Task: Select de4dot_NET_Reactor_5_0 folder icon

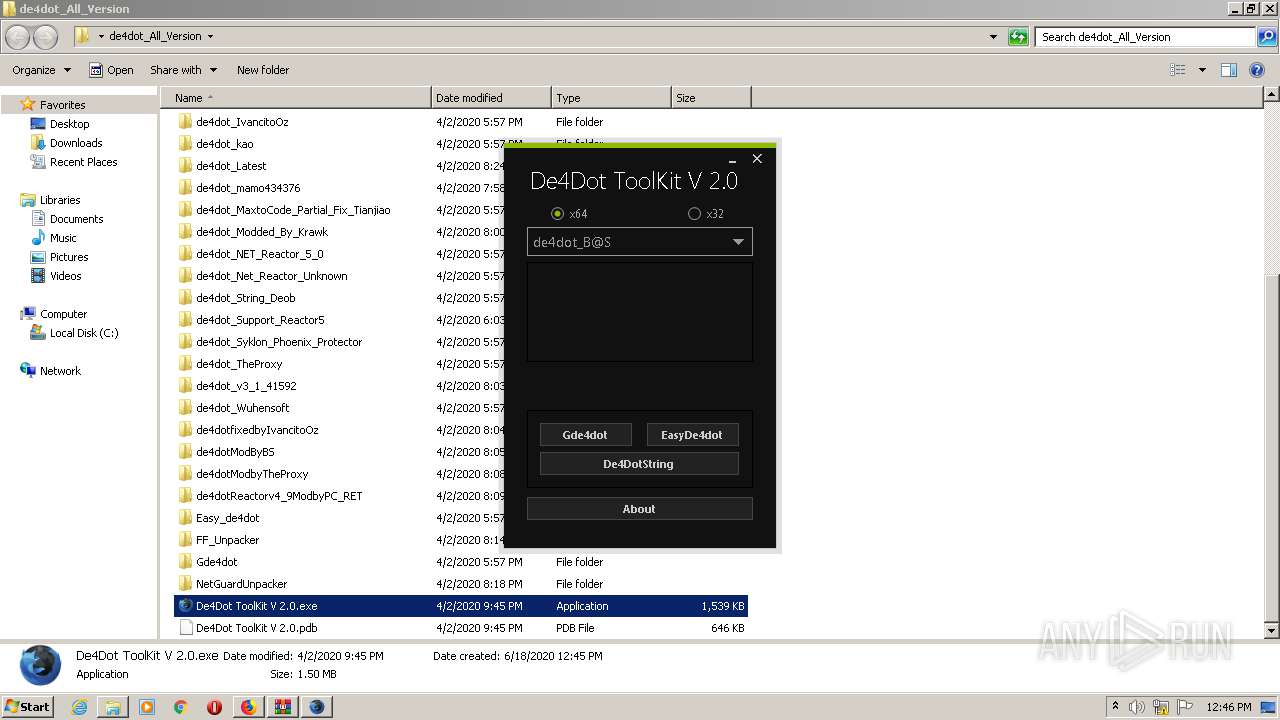Action: coord(185,254)
